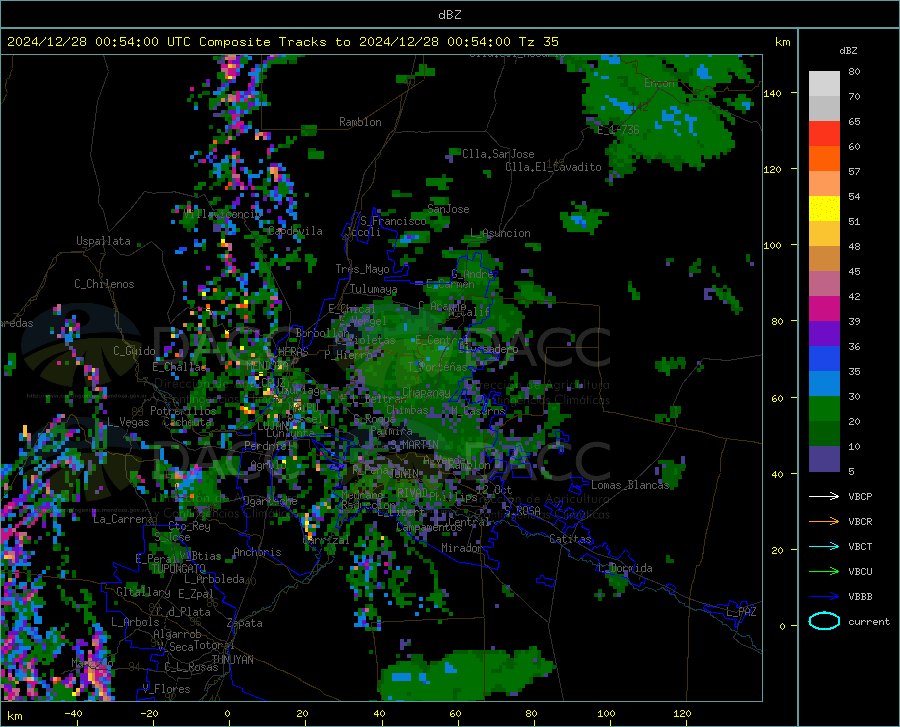Image resolution: width=900 pixels, height=727 pixels.
Task: Click the 'C_Guido' map label
Action: [134, 351]
